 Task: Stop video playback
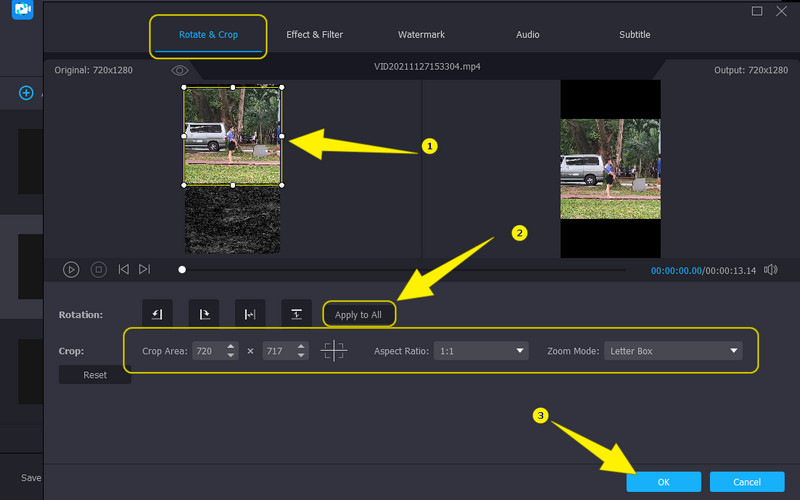point(99,269)
